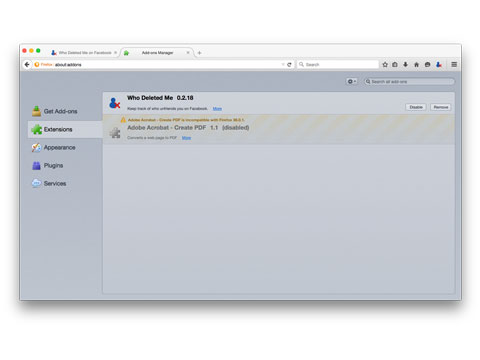Select the Extensions category
480x360 pixels.
[x=65, y=129]
